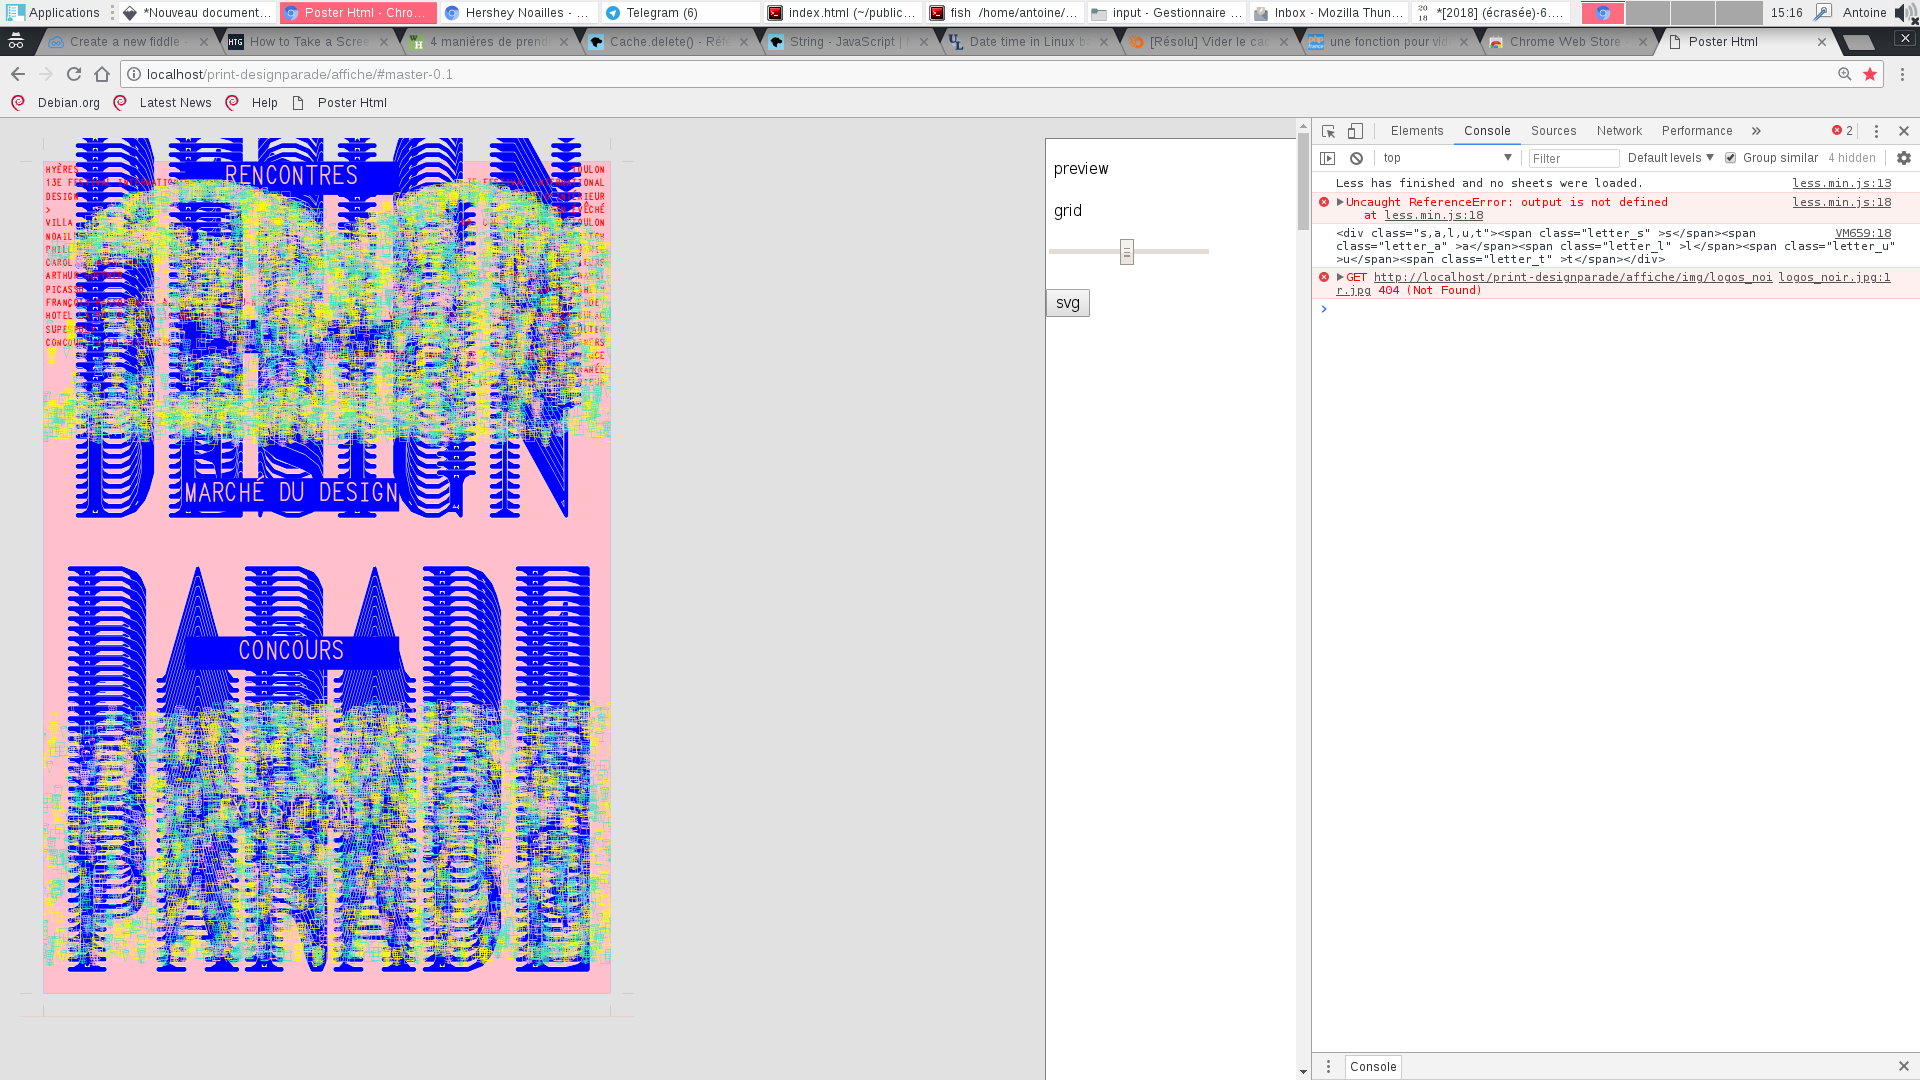Toggle the device toolbar icon
The height and width of the screenshot is (1080, 1920).
click(x=1355, y=131)
